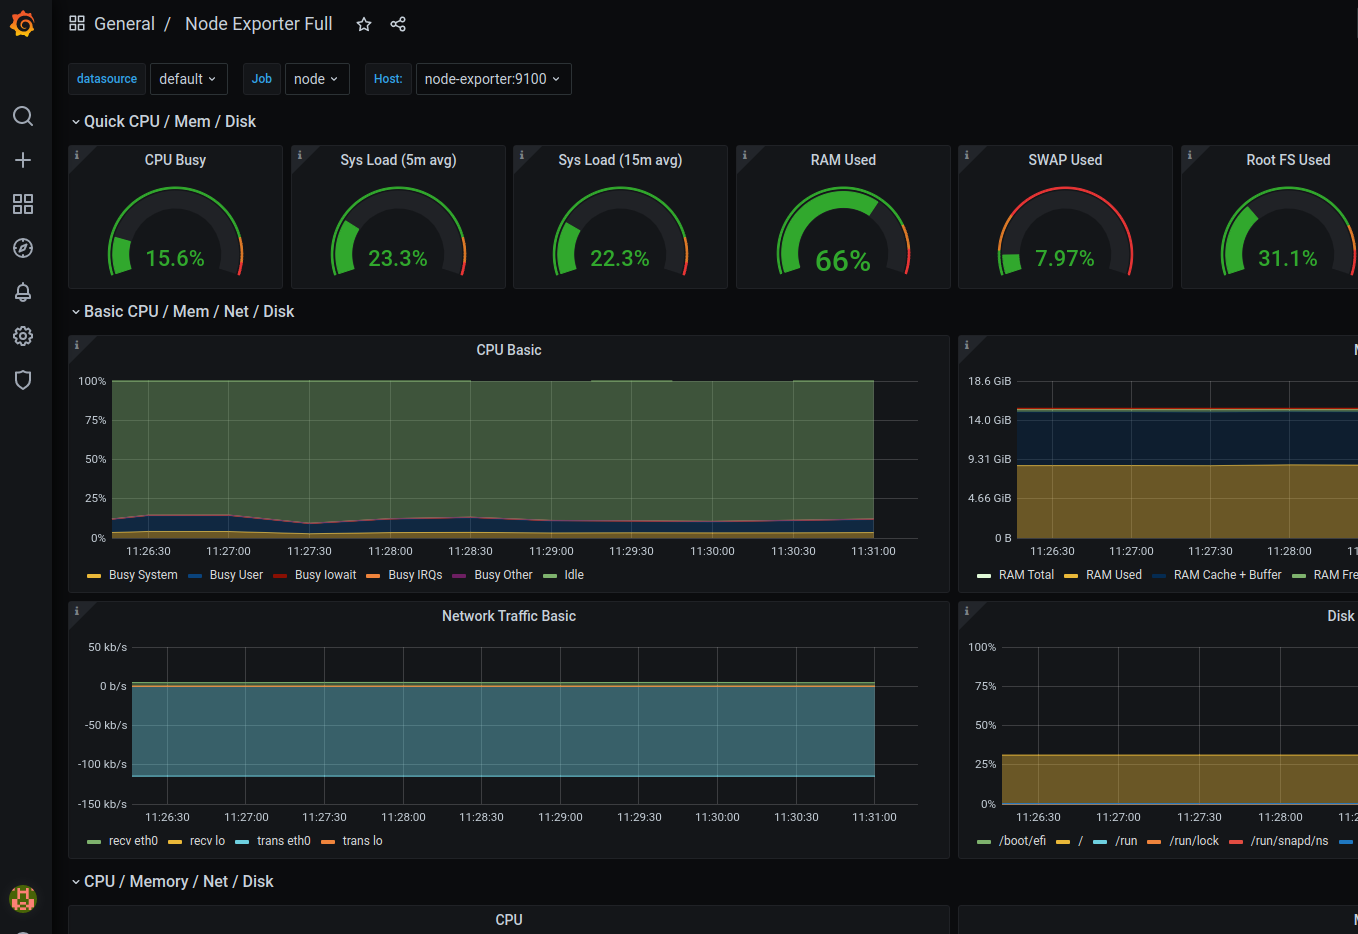1358x934 pixels.
Task: Show info icon on Network Traffic Basic panel
Action: (77, 611)
